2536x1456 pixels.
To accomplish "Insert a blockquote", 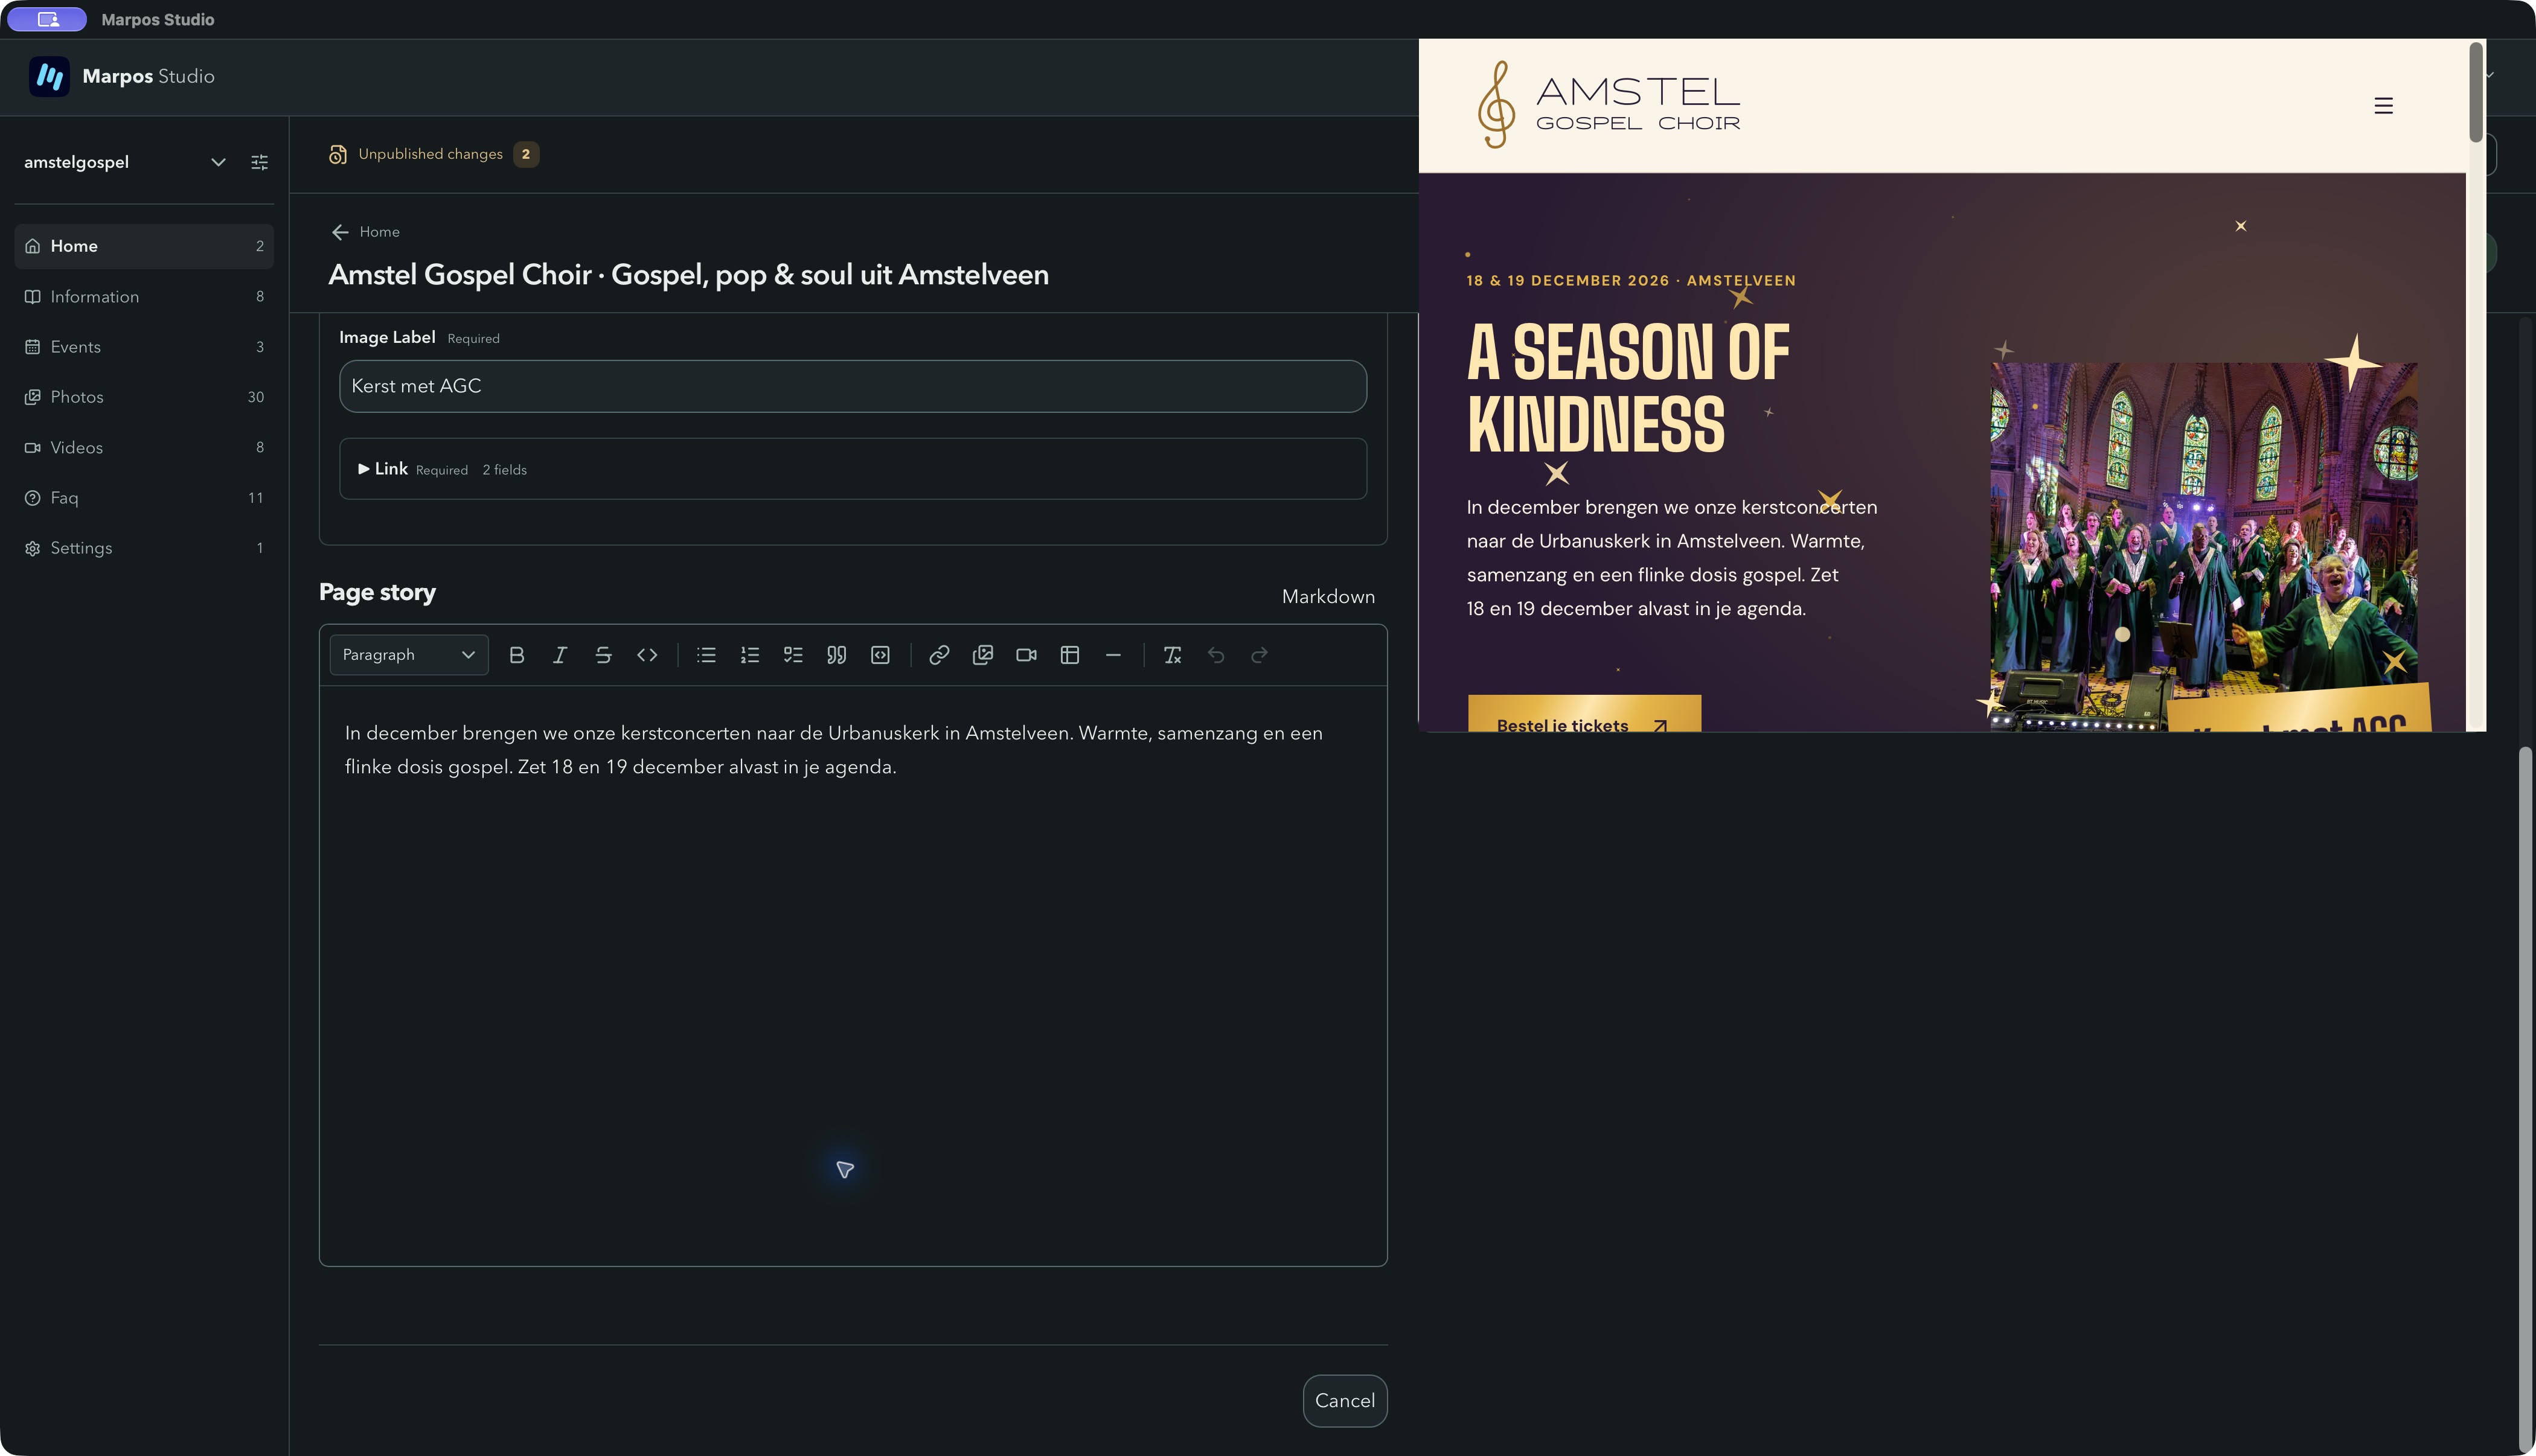I will tap(837, 655).
